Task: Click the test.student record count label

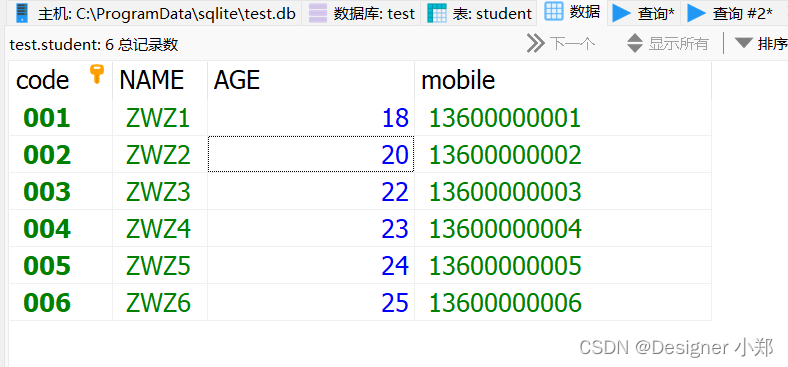Action: point(94,45)
